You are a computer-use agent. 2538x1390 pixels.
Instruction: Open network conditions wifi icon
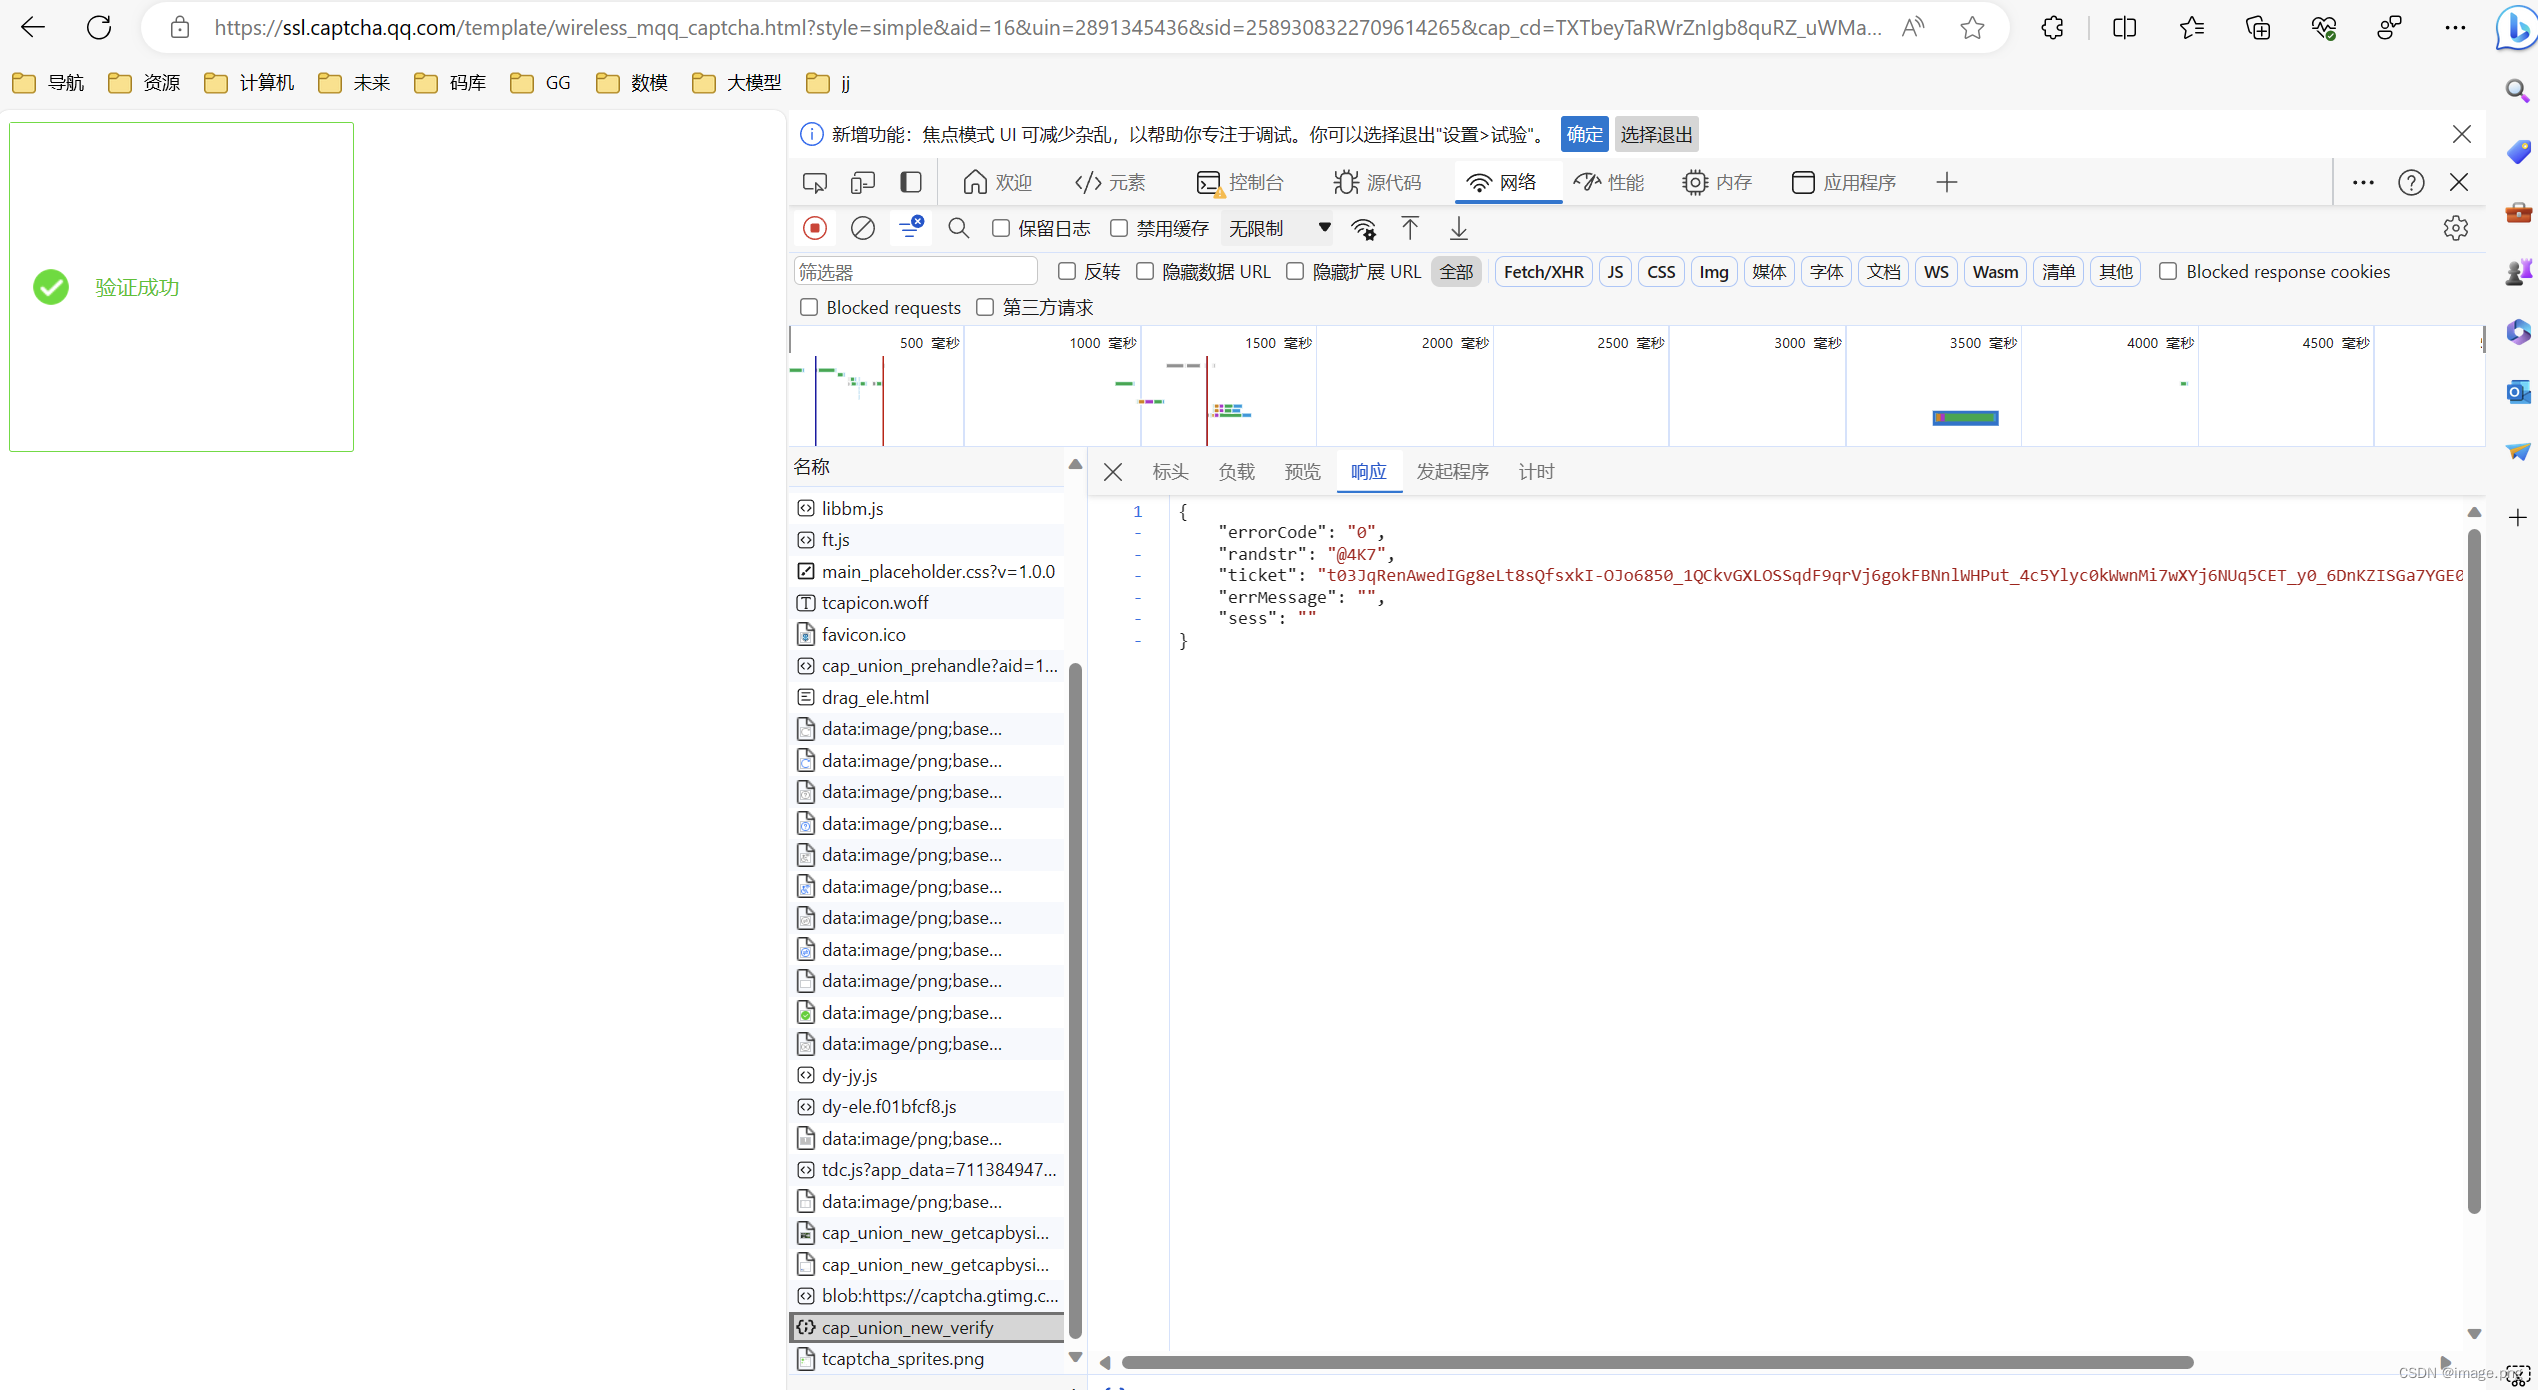click(x=1363, y=229)
